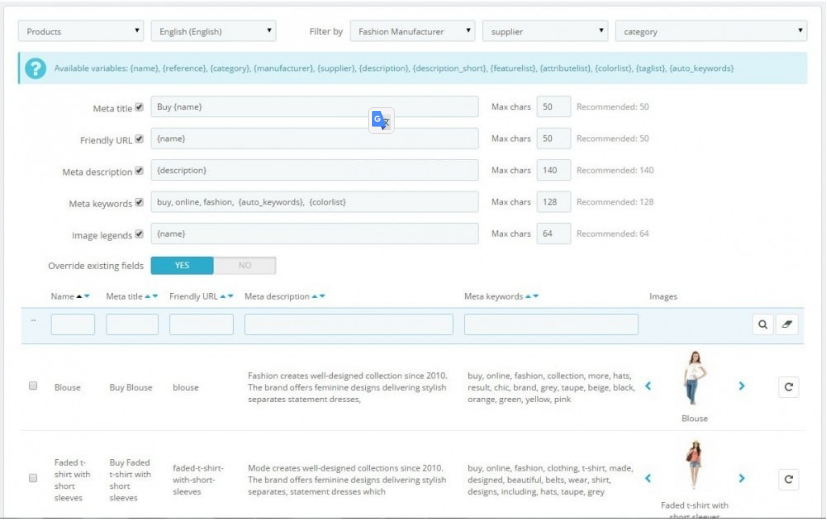
Task: Open the English language dropdown
Action: pos(216,32)
